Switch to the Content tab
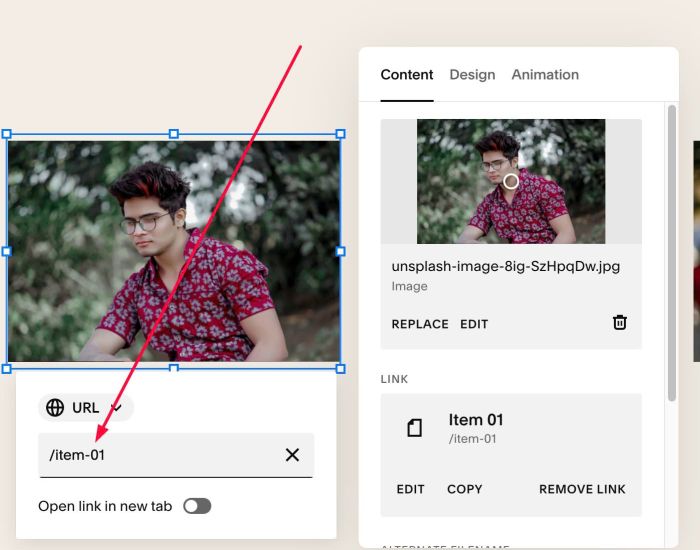Screen dimensions: 700x550 point(407,75)
